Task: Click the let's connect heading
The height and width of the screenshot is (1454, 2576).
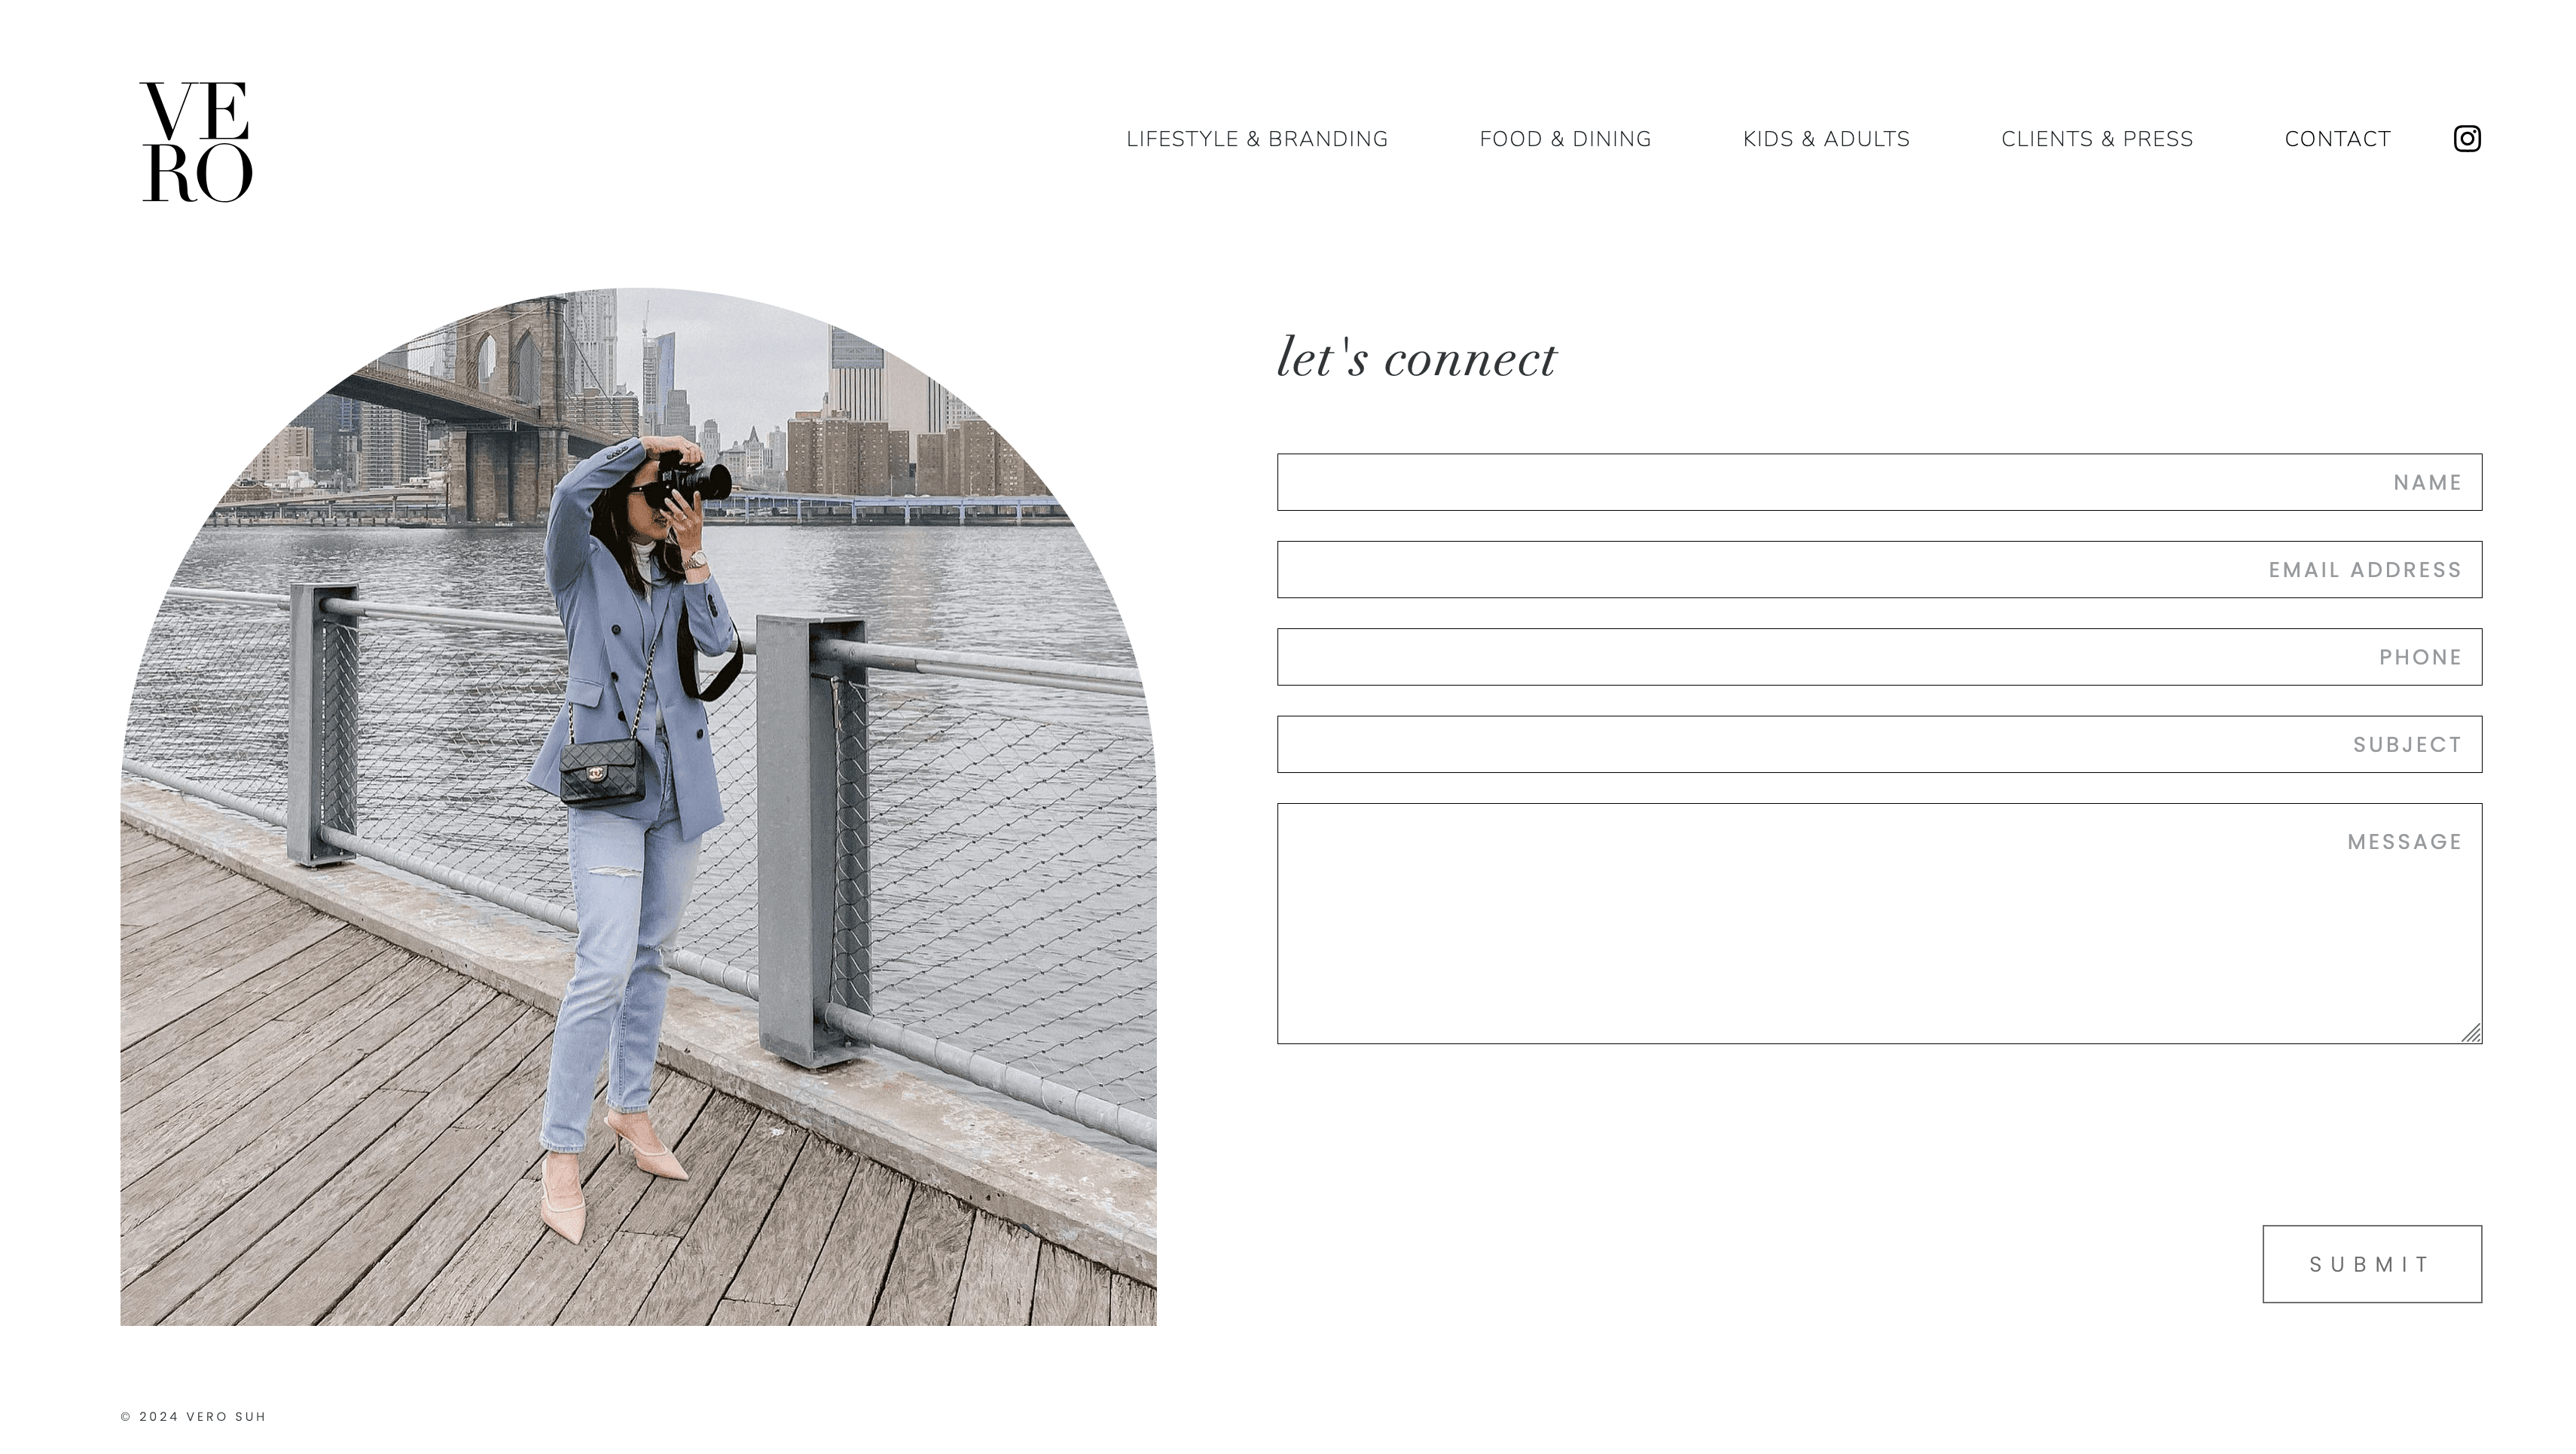Action: [x=1416, y=358]
